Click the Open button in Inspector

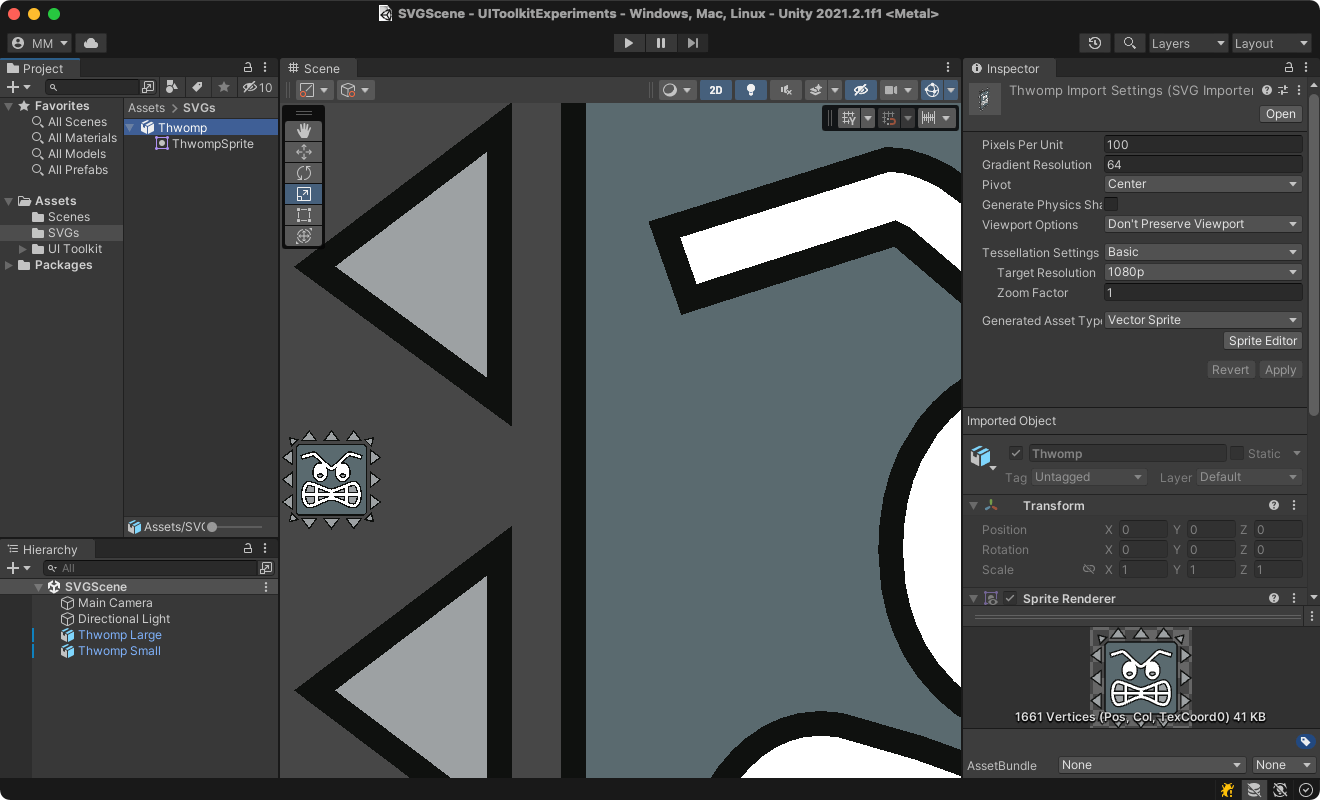coord(1280,114)
